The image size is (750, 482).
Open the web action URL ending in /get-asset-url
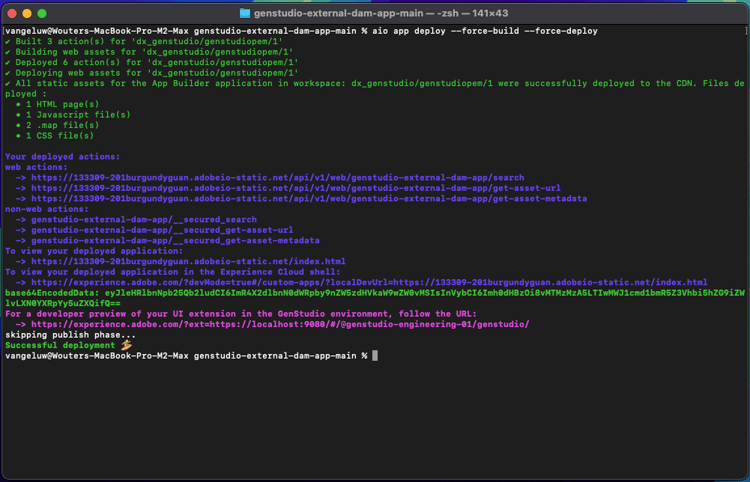[x=296, y=188]
